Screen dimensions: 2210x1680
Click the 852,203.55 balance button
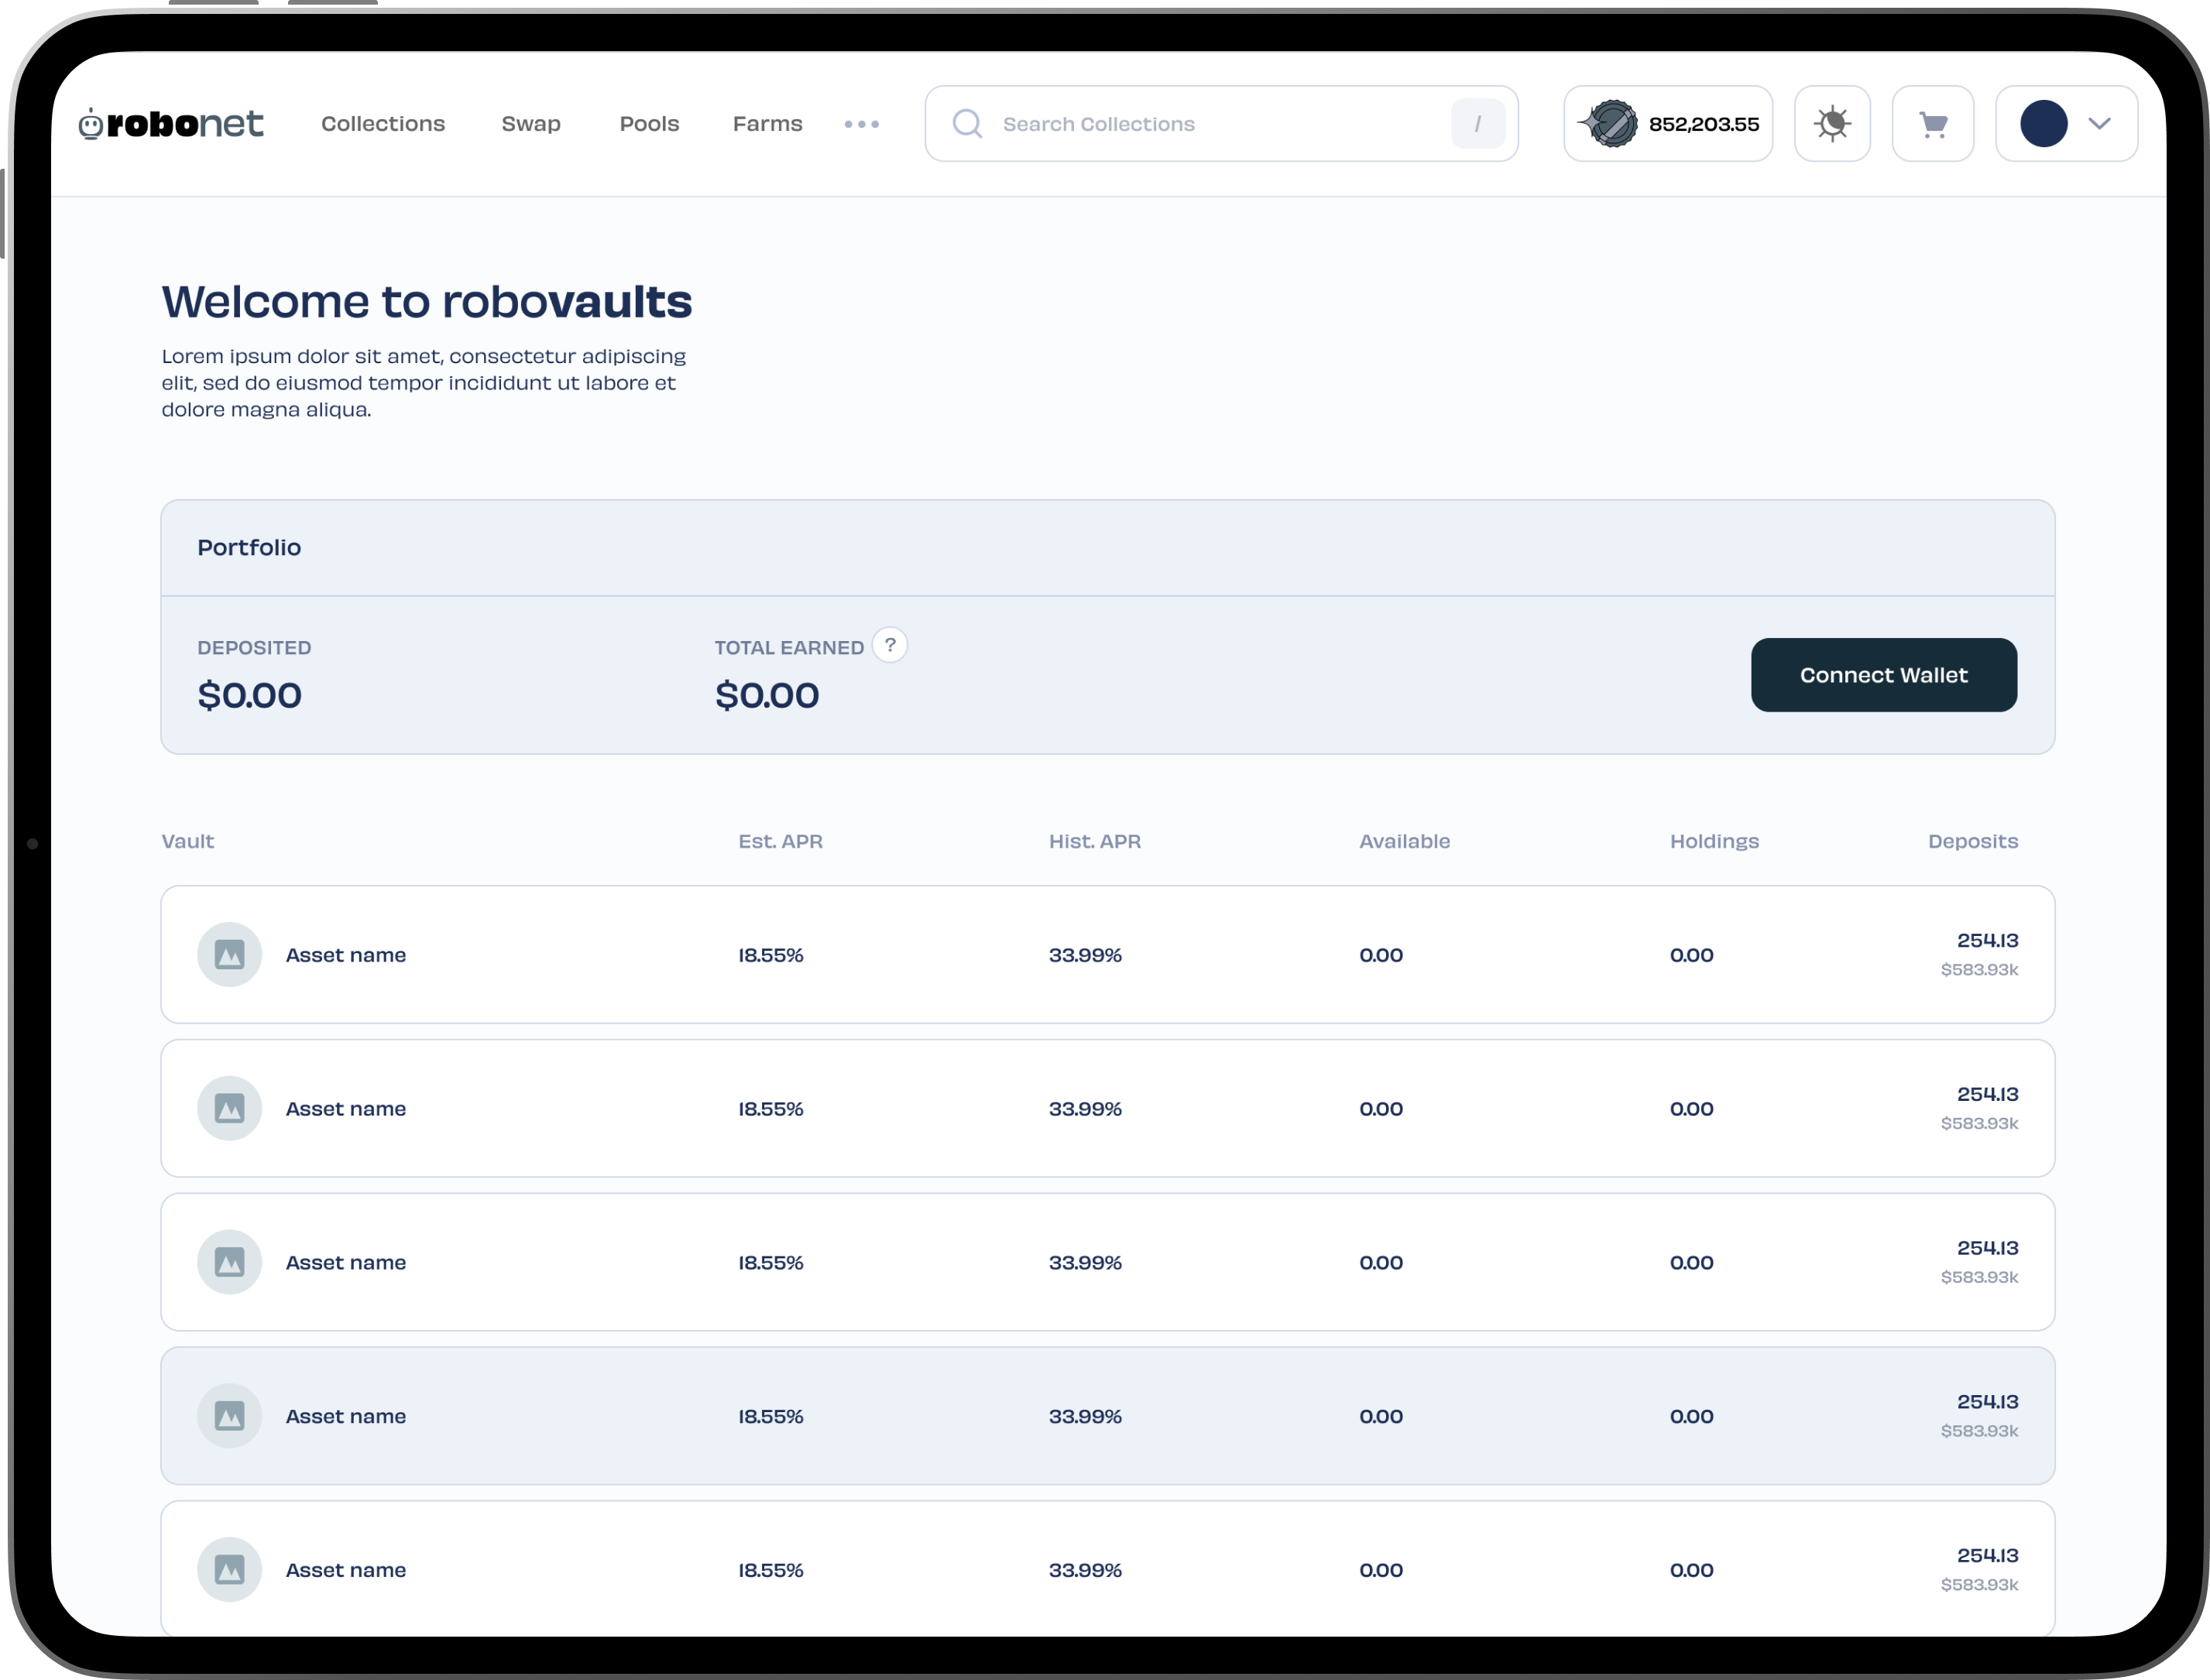[x=1702, y=124]
